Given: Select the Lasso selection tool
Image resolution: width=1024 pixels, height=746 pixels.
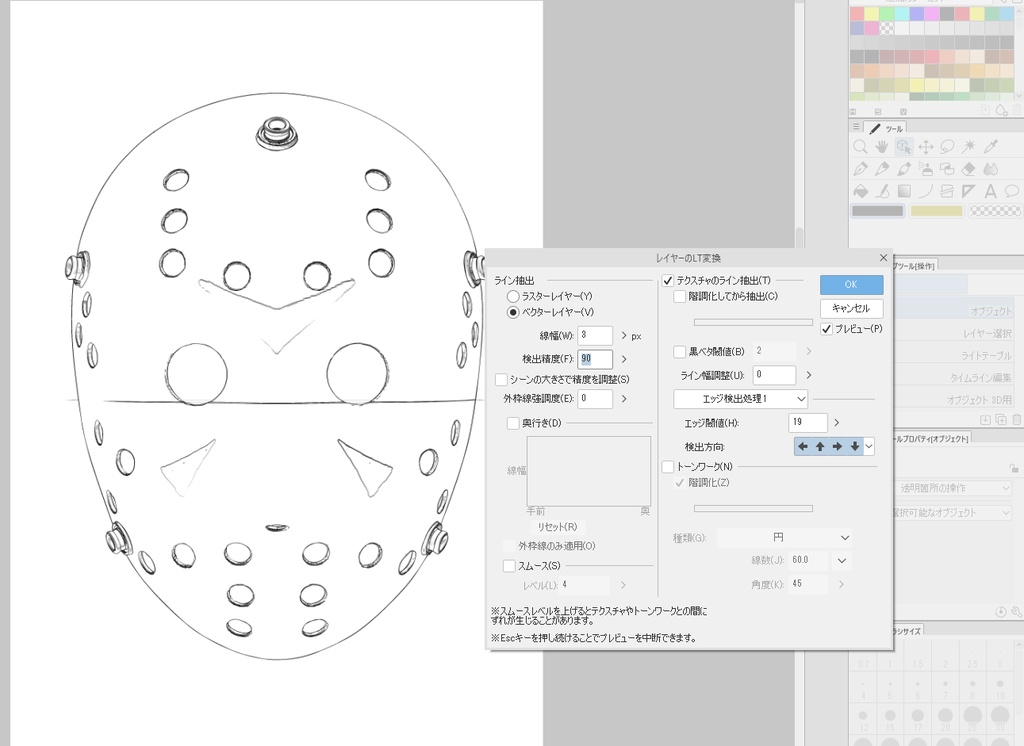Looking at the screenshot, I should pos(947,147).
